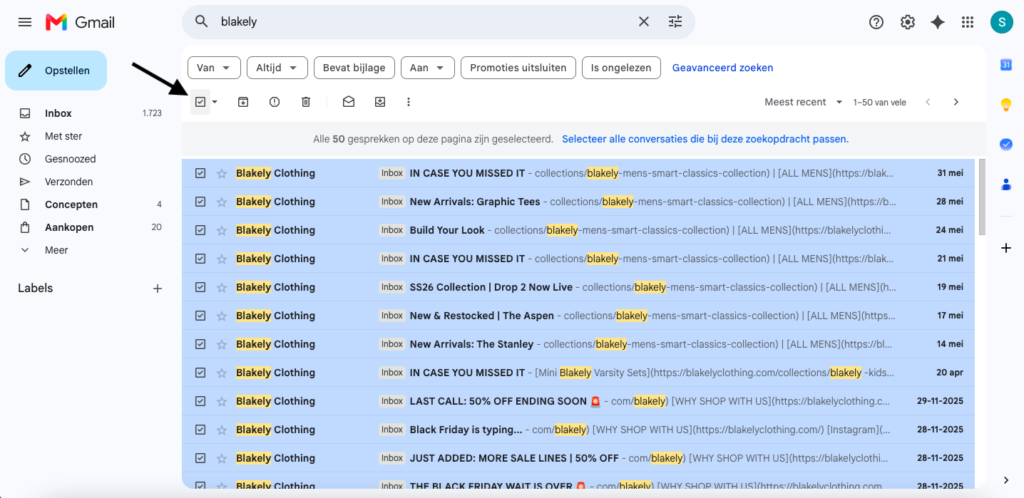This screenshot has height=498, width=1024.
Task: Open the three-dot more actions menu
Action: point(409,102)
